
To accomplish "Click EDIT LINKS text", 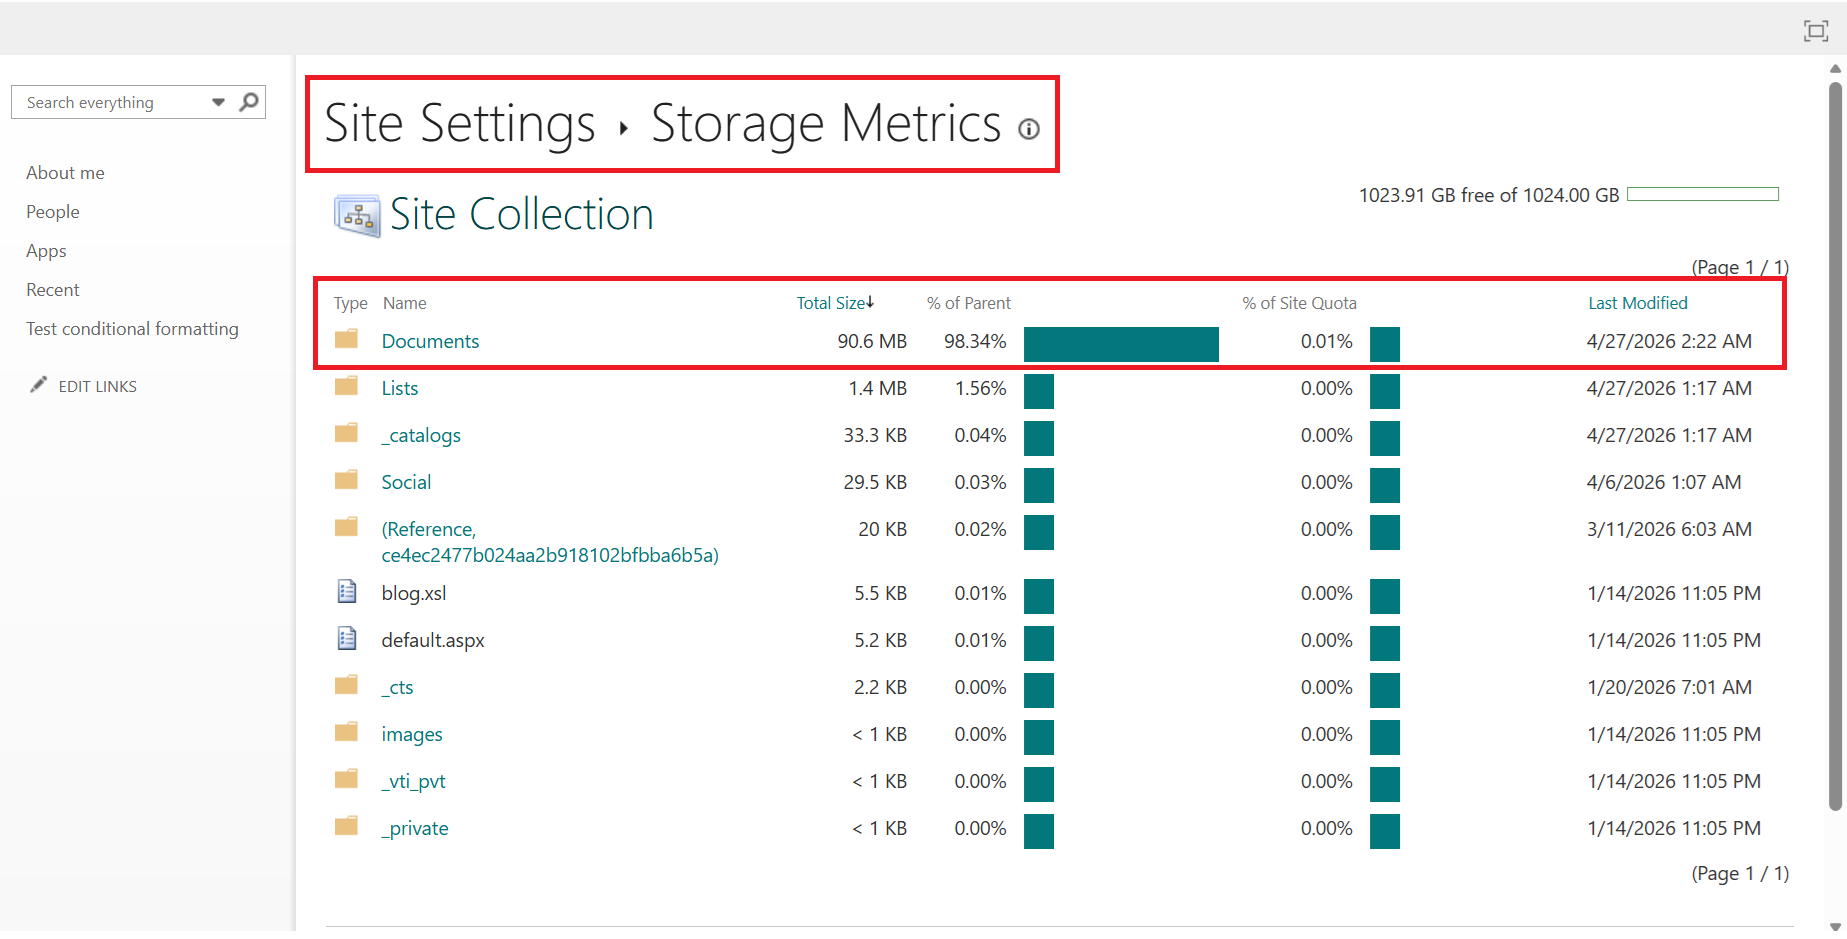I will pyautogui.click(x=98, y=386).
